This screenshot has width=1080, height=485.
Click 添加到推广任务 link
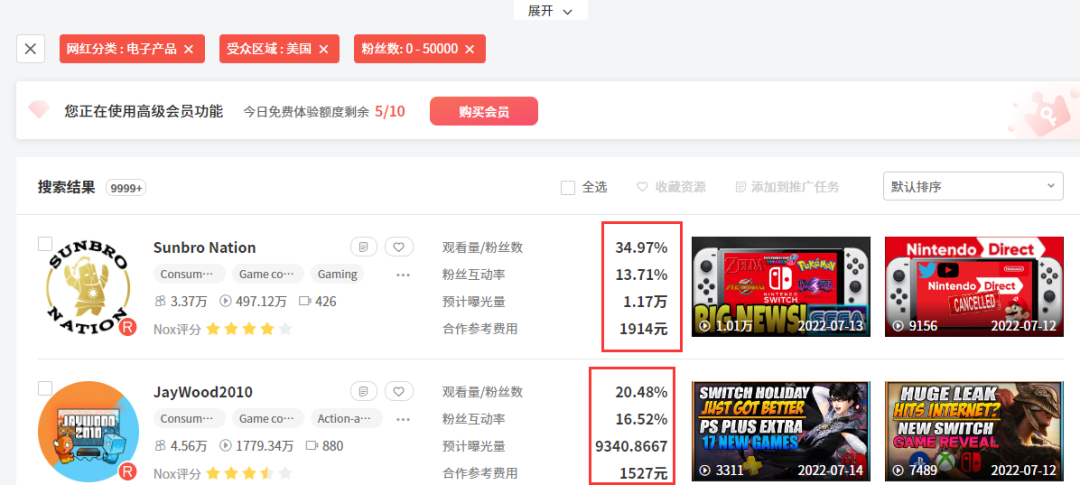787,187
